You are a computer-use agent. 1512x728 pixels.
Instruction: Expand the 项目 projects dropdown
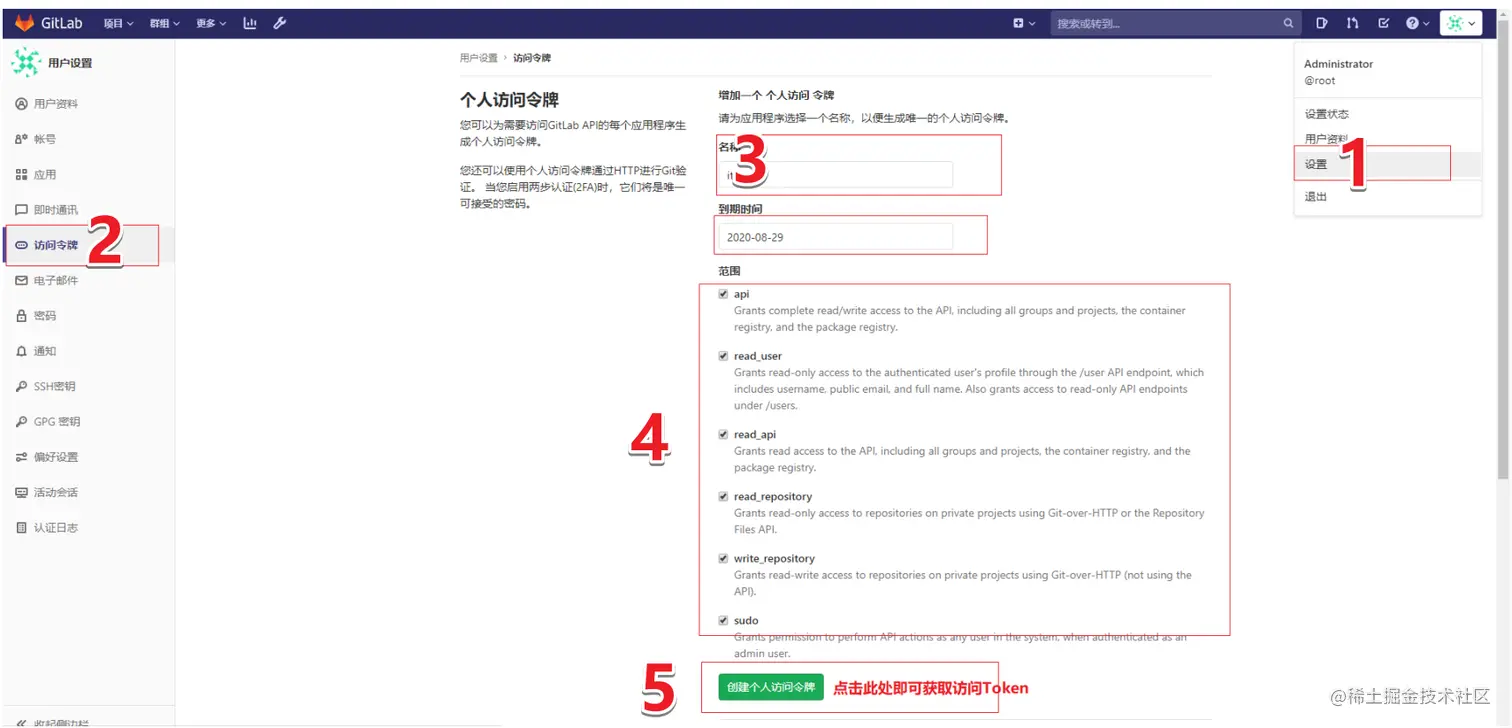[119, 23]
